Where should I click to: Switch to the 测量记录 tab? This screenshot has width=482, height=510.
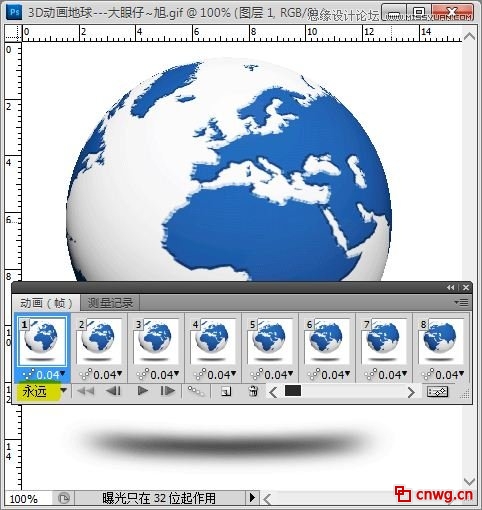click(110, 303)
